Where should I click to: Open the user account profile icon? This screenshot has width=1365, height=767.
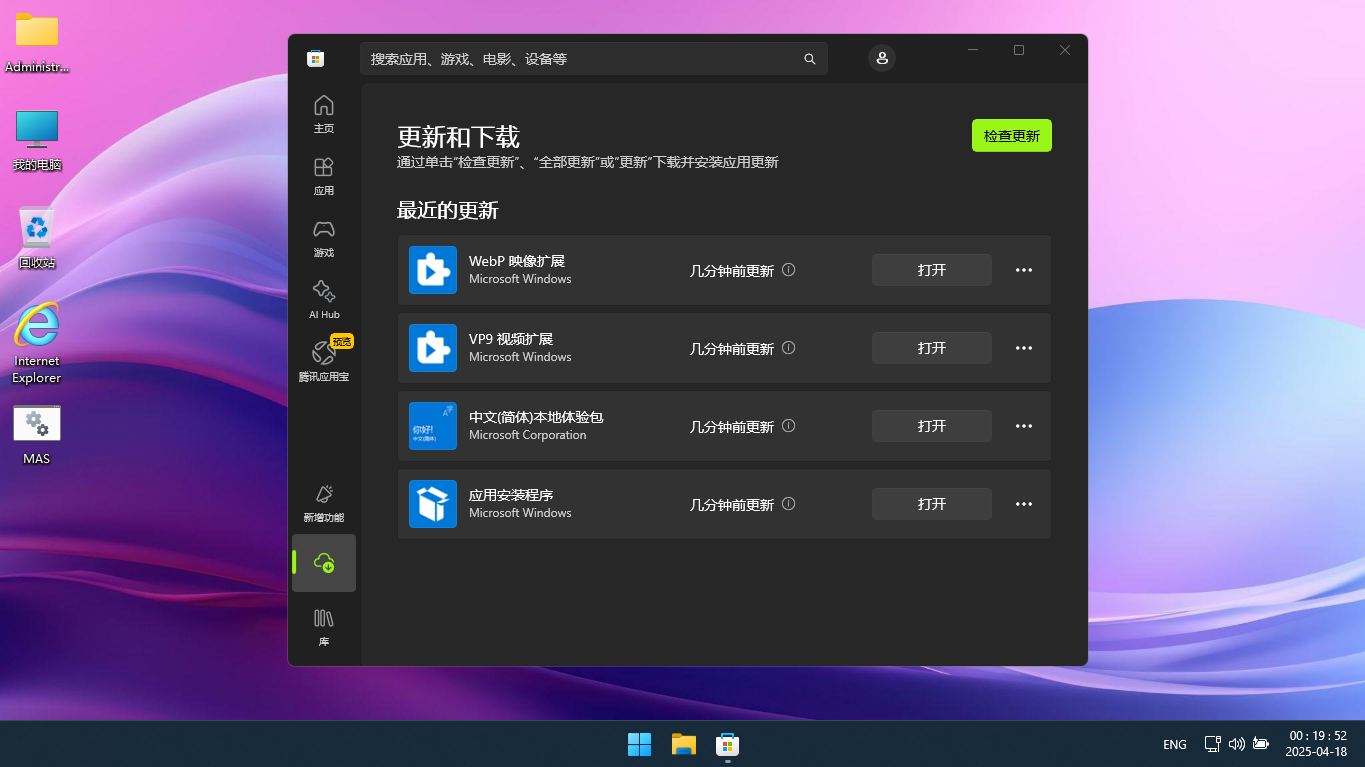click(882, 59)
